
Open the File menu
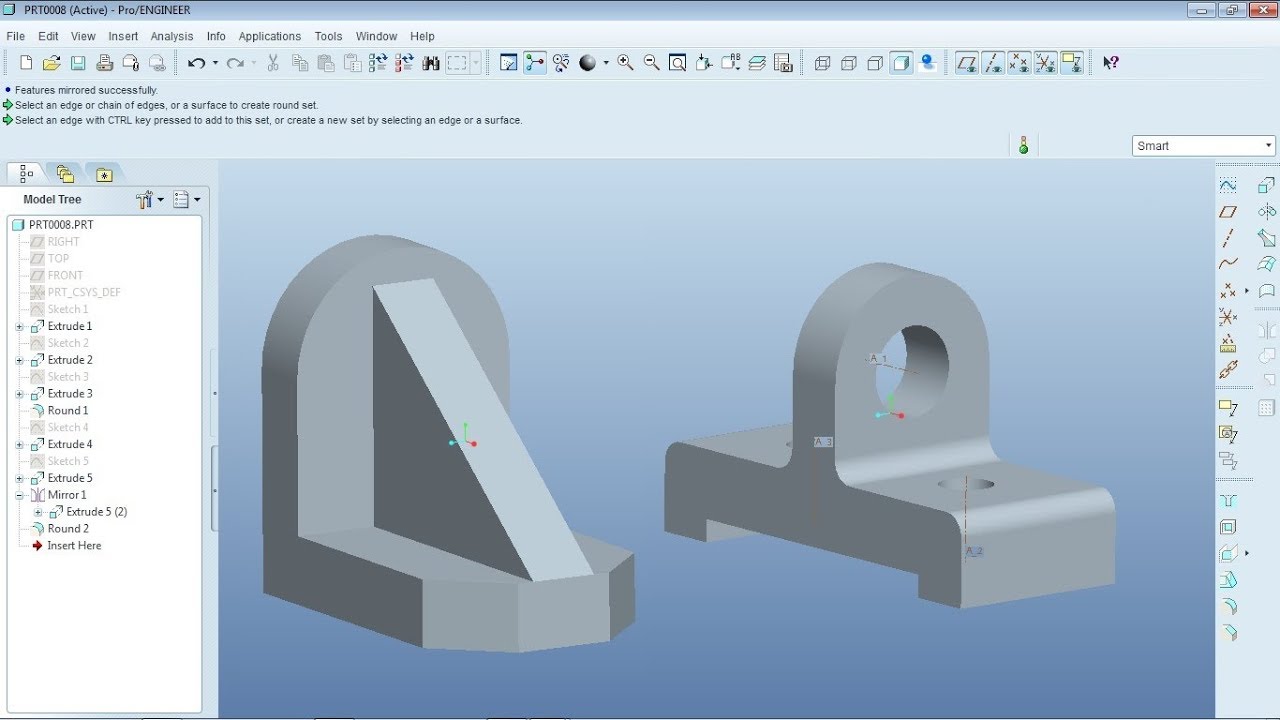coord(15,36)
